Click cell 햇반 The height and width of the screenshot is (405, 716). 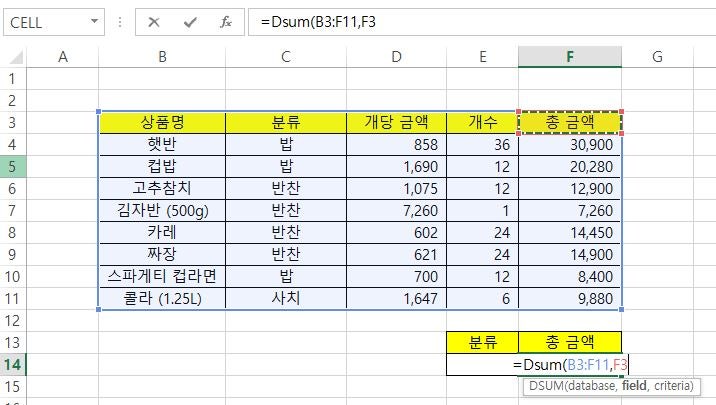pos(162,145)
